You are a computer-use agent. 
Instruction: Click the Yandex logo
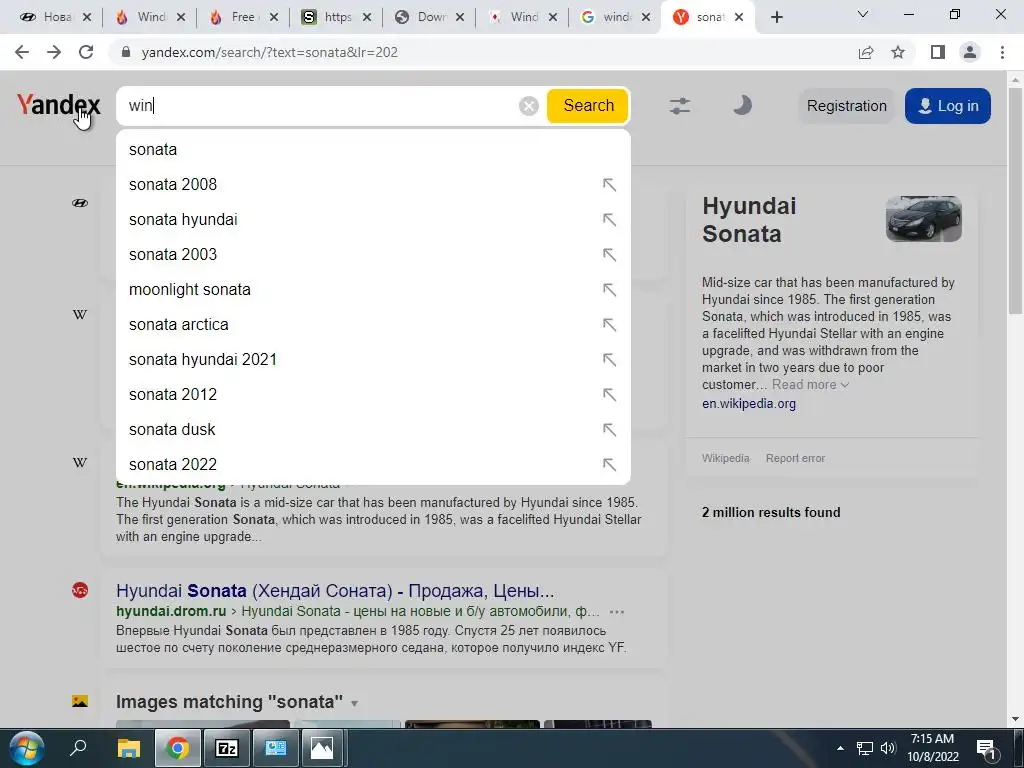click(58, 104)
